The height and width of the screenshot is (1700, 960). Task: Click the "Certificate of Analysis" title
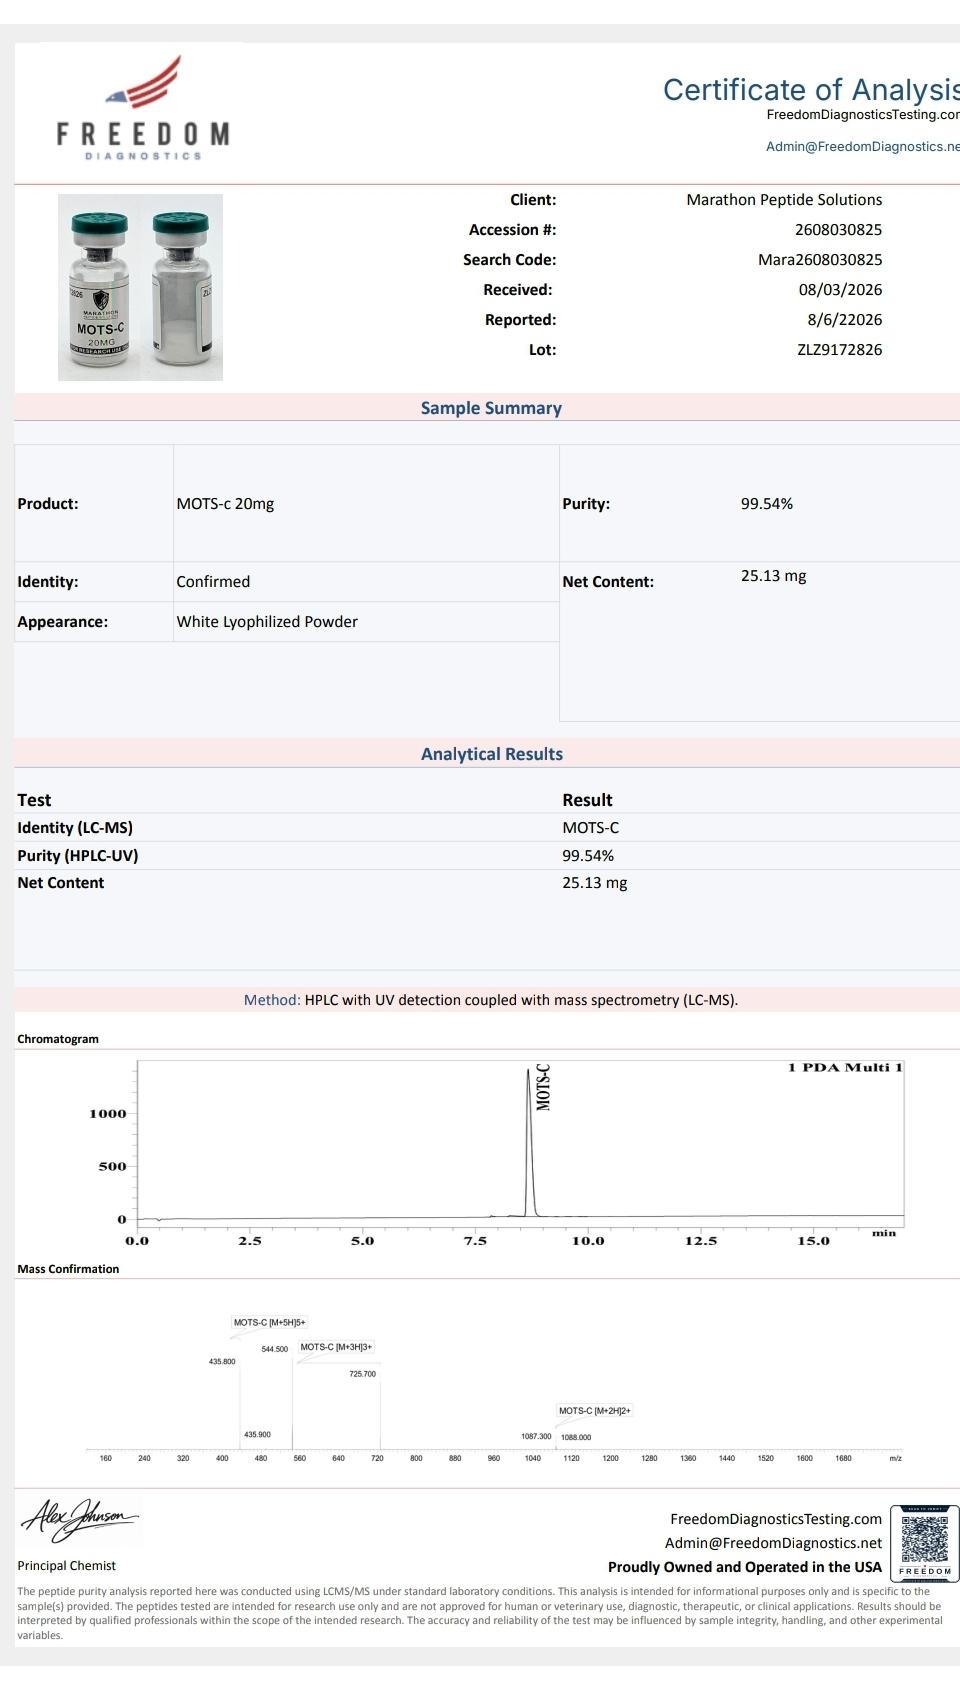pyautogui.click(x=811, y=90)
